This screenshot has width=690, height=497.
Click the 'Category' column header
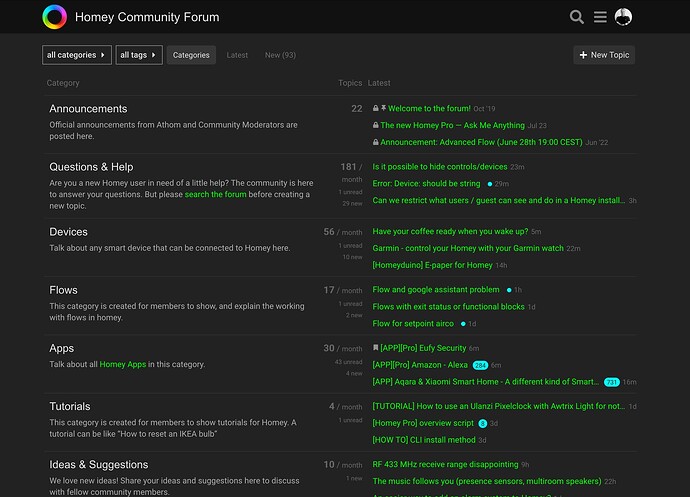[63, 83]
